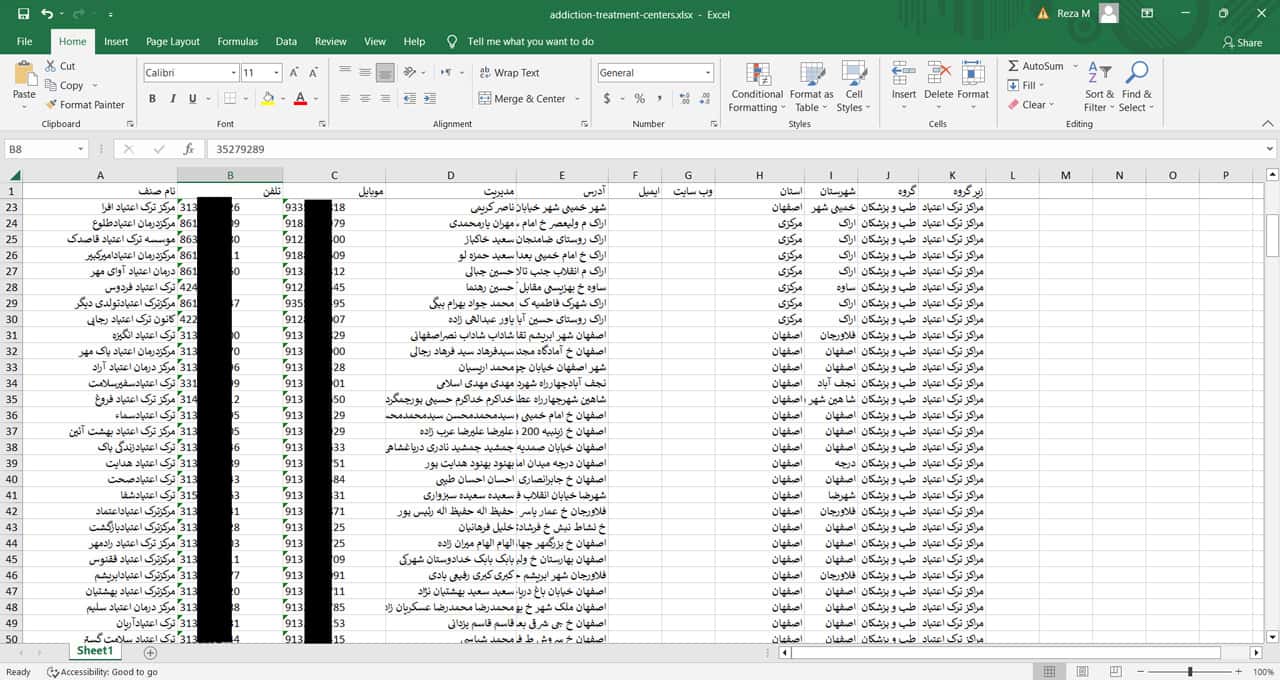Increase font size with the large A icon
Viewport: 1280px width, 680px height.
[x=295, y=72]
